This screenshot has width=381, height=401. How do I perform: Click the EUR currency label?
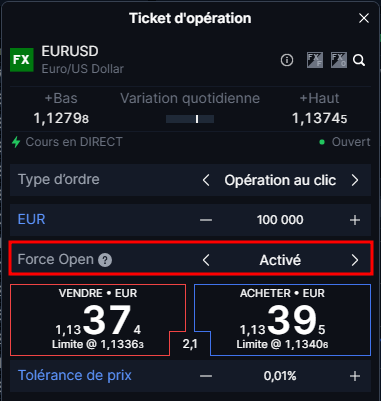coord(31,220)
